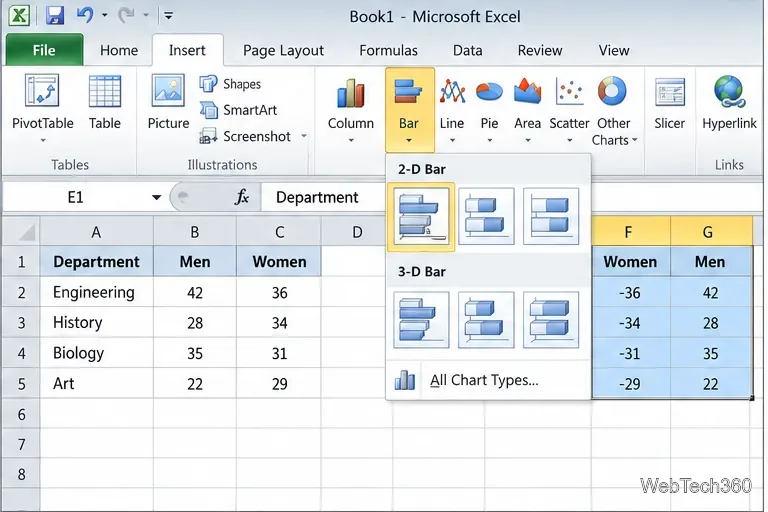Expand the Name Box dropdown arrow
This screenshot has height=512, width=768.
point(156,197)
